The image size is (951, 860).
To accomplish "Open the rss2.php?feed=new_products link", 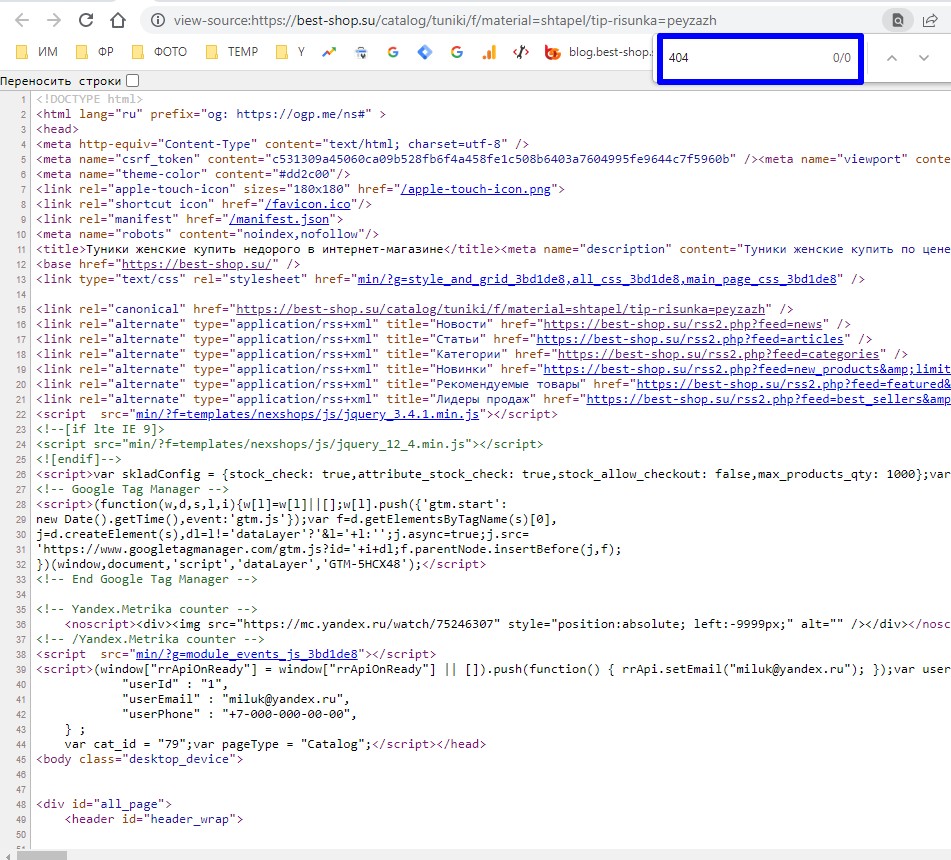I will 747,369.
